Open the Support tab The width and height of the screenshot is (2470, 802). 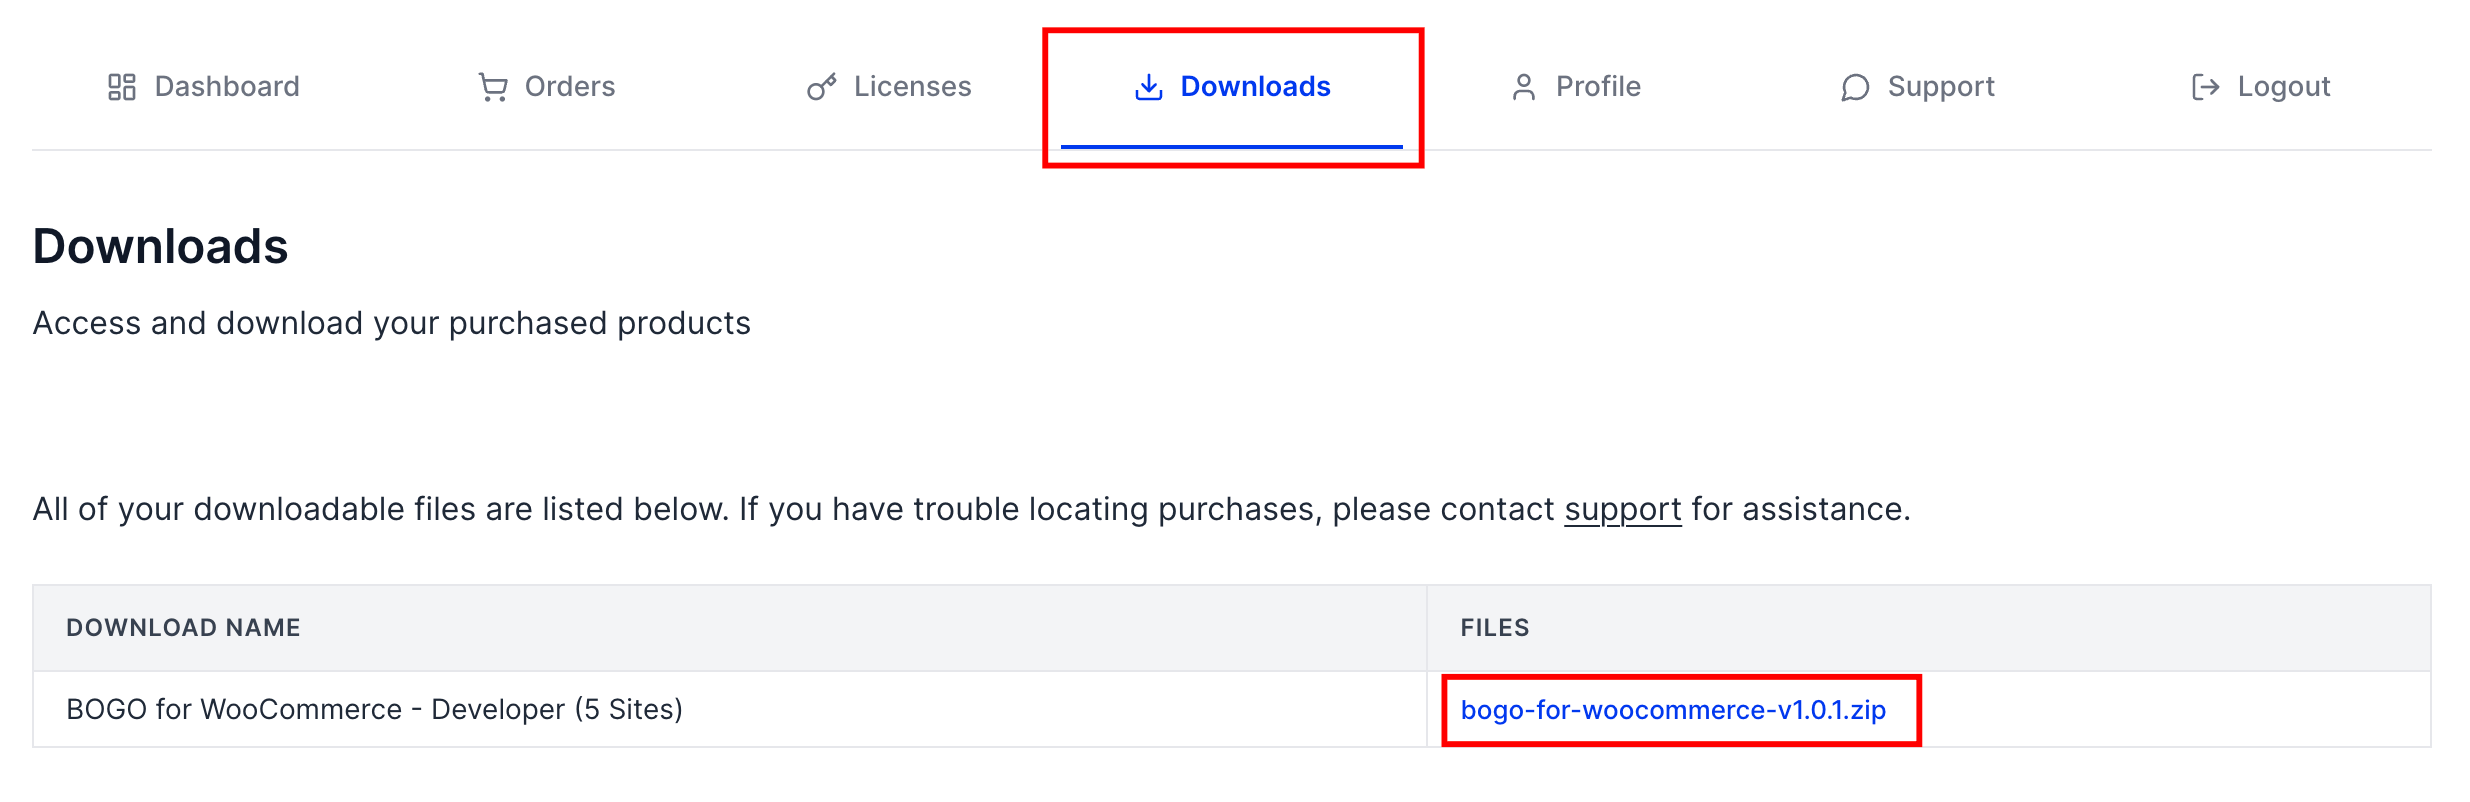pyautogui.click(x=1917, y=87)
